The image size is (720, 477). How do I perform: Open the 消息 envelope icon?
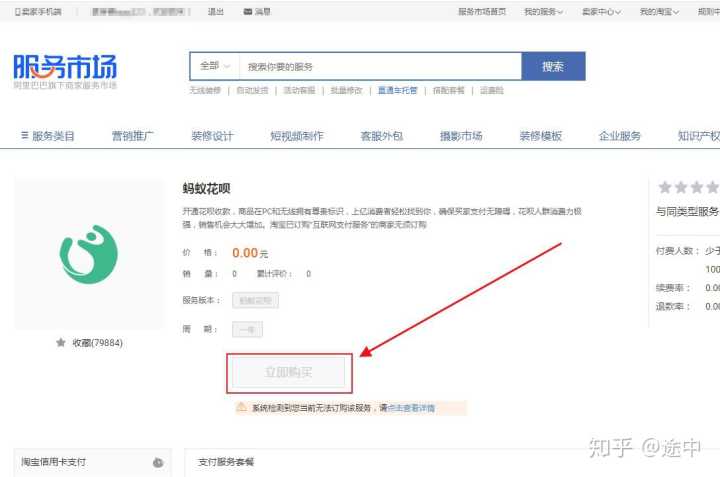point(248,11)
